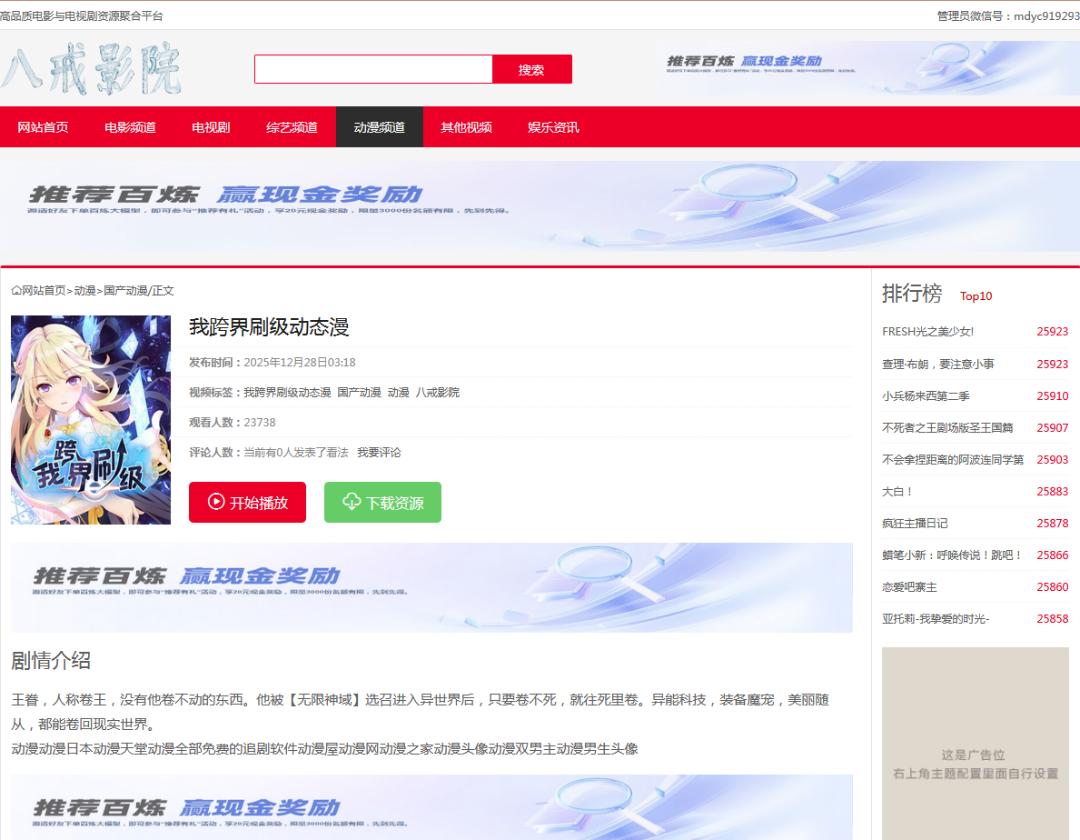Image resolution: width=1080 pixels, height=840 pixels.
Task: Click the 国产动漫 video tag
Action: [359, 393]
